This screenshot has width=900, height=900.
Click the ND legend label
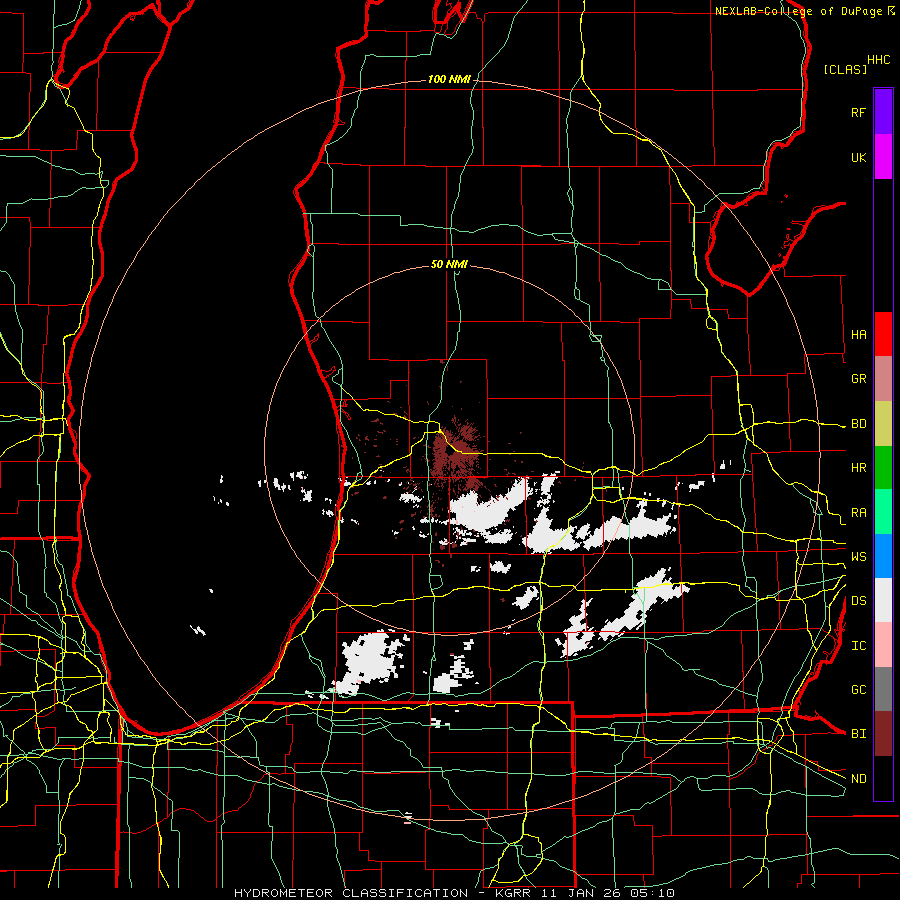click(x=859, y=779)
